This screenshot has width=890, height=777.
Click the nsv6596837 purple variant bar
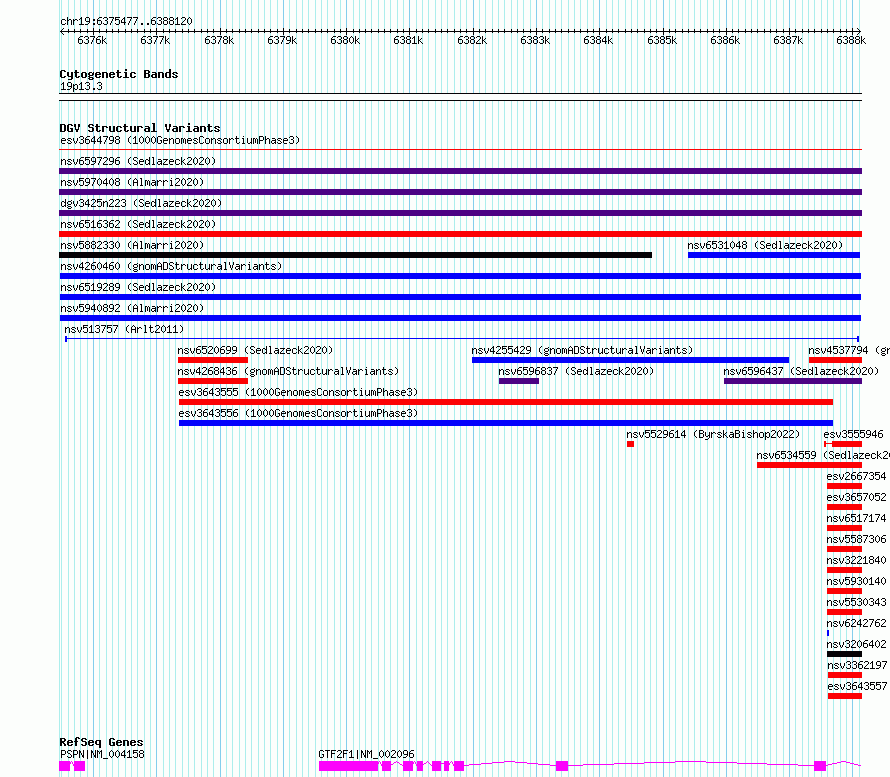click(519, 381)
